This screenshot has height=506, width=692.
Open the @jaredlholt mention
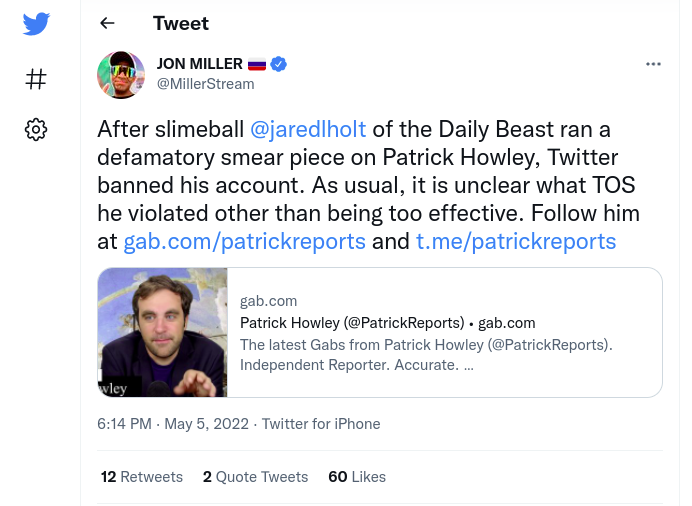(308, 129)
